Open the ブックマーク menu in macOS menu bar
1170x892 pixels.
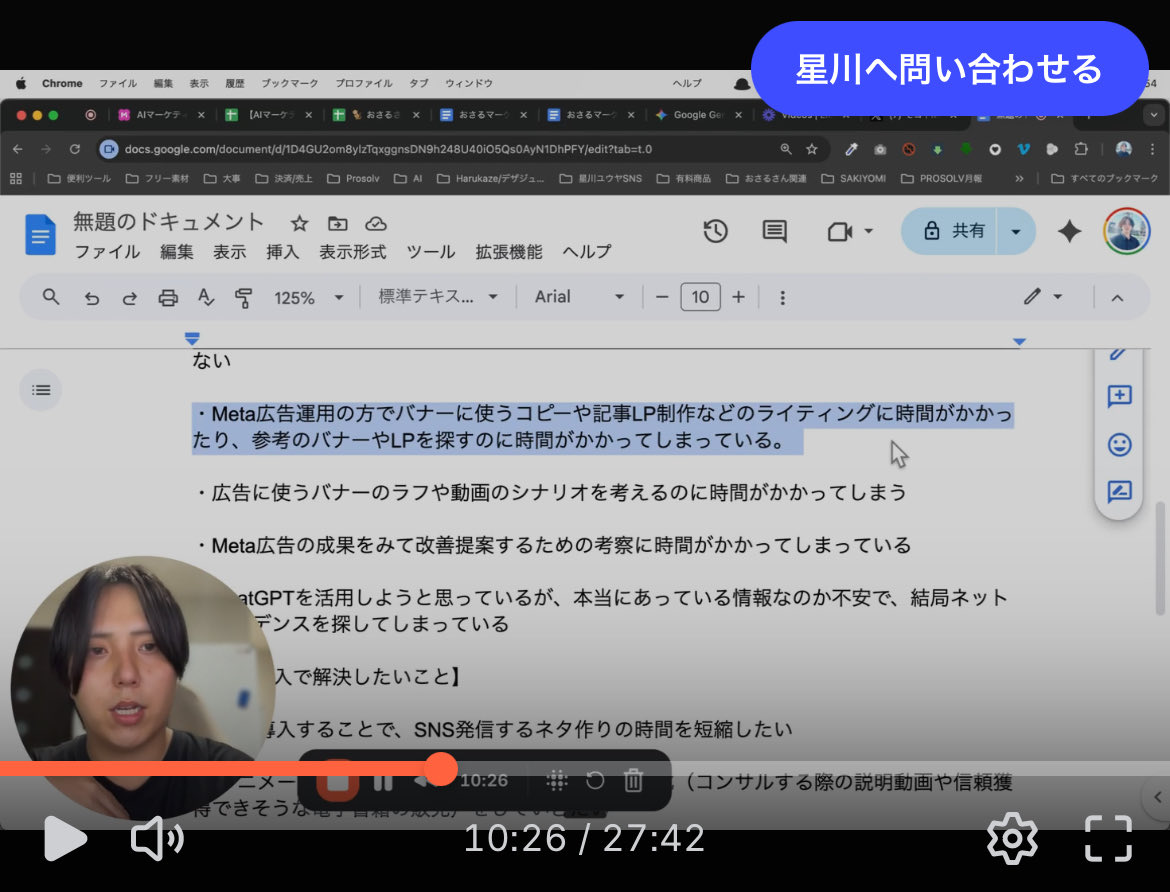290,84
